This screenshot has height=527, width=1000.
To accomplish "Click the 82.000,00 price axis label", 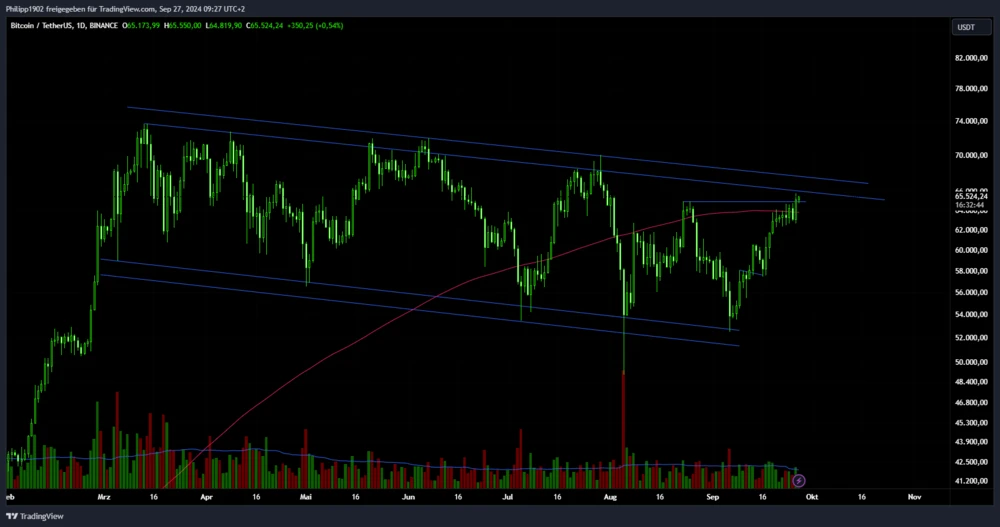I will coord(971,58).
